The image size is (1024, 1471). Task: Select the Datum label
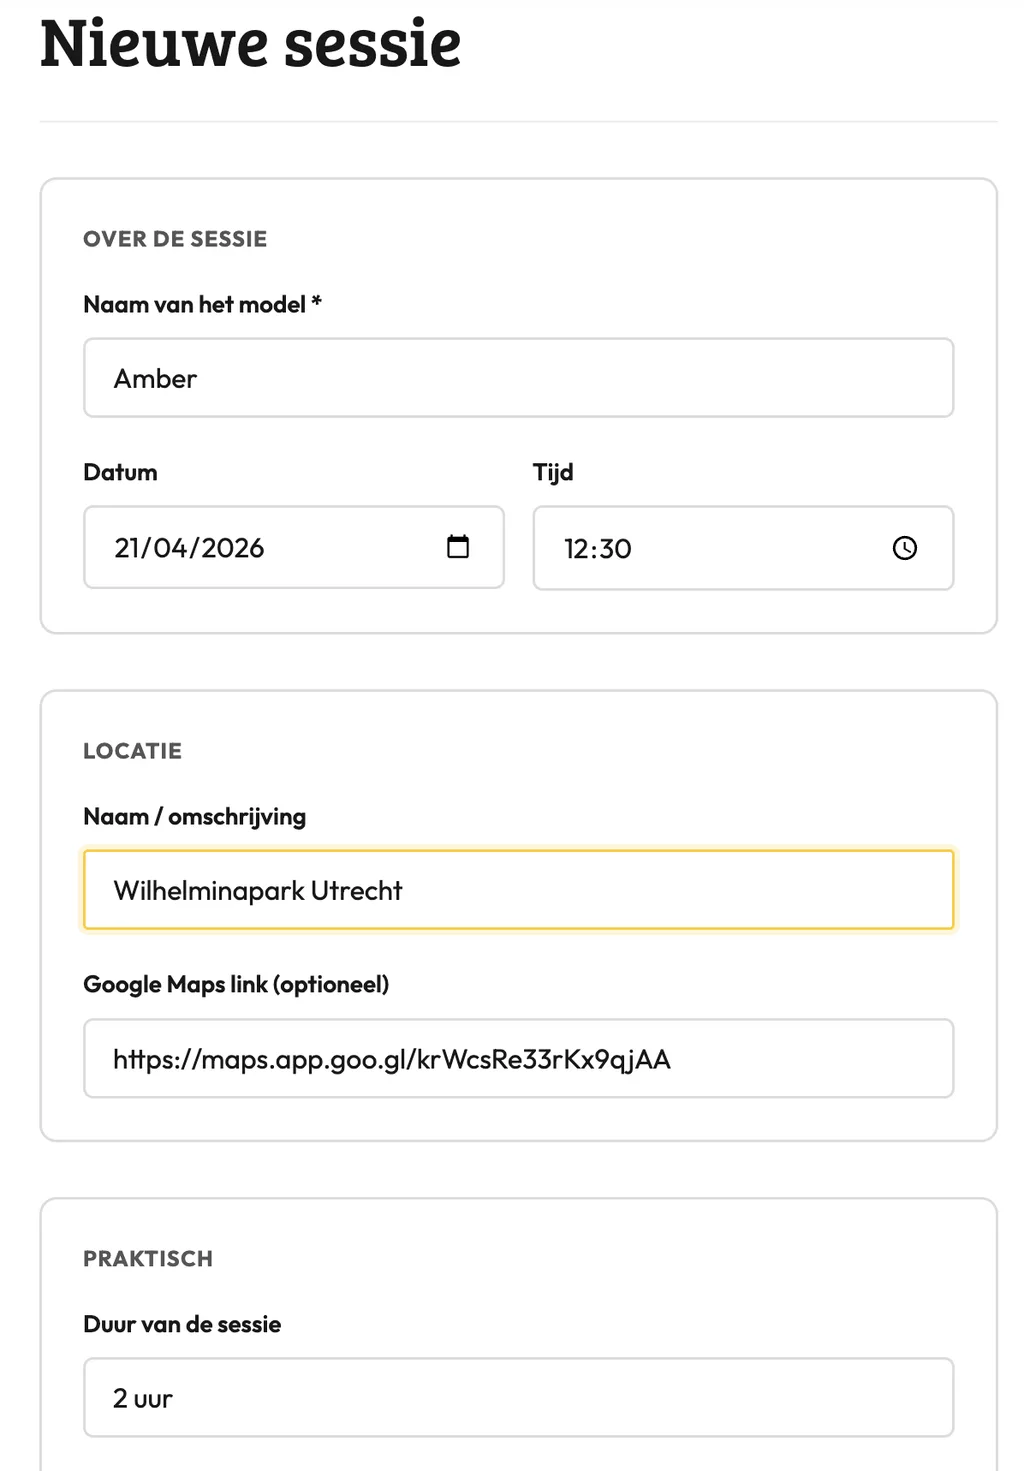pos(120,472)
